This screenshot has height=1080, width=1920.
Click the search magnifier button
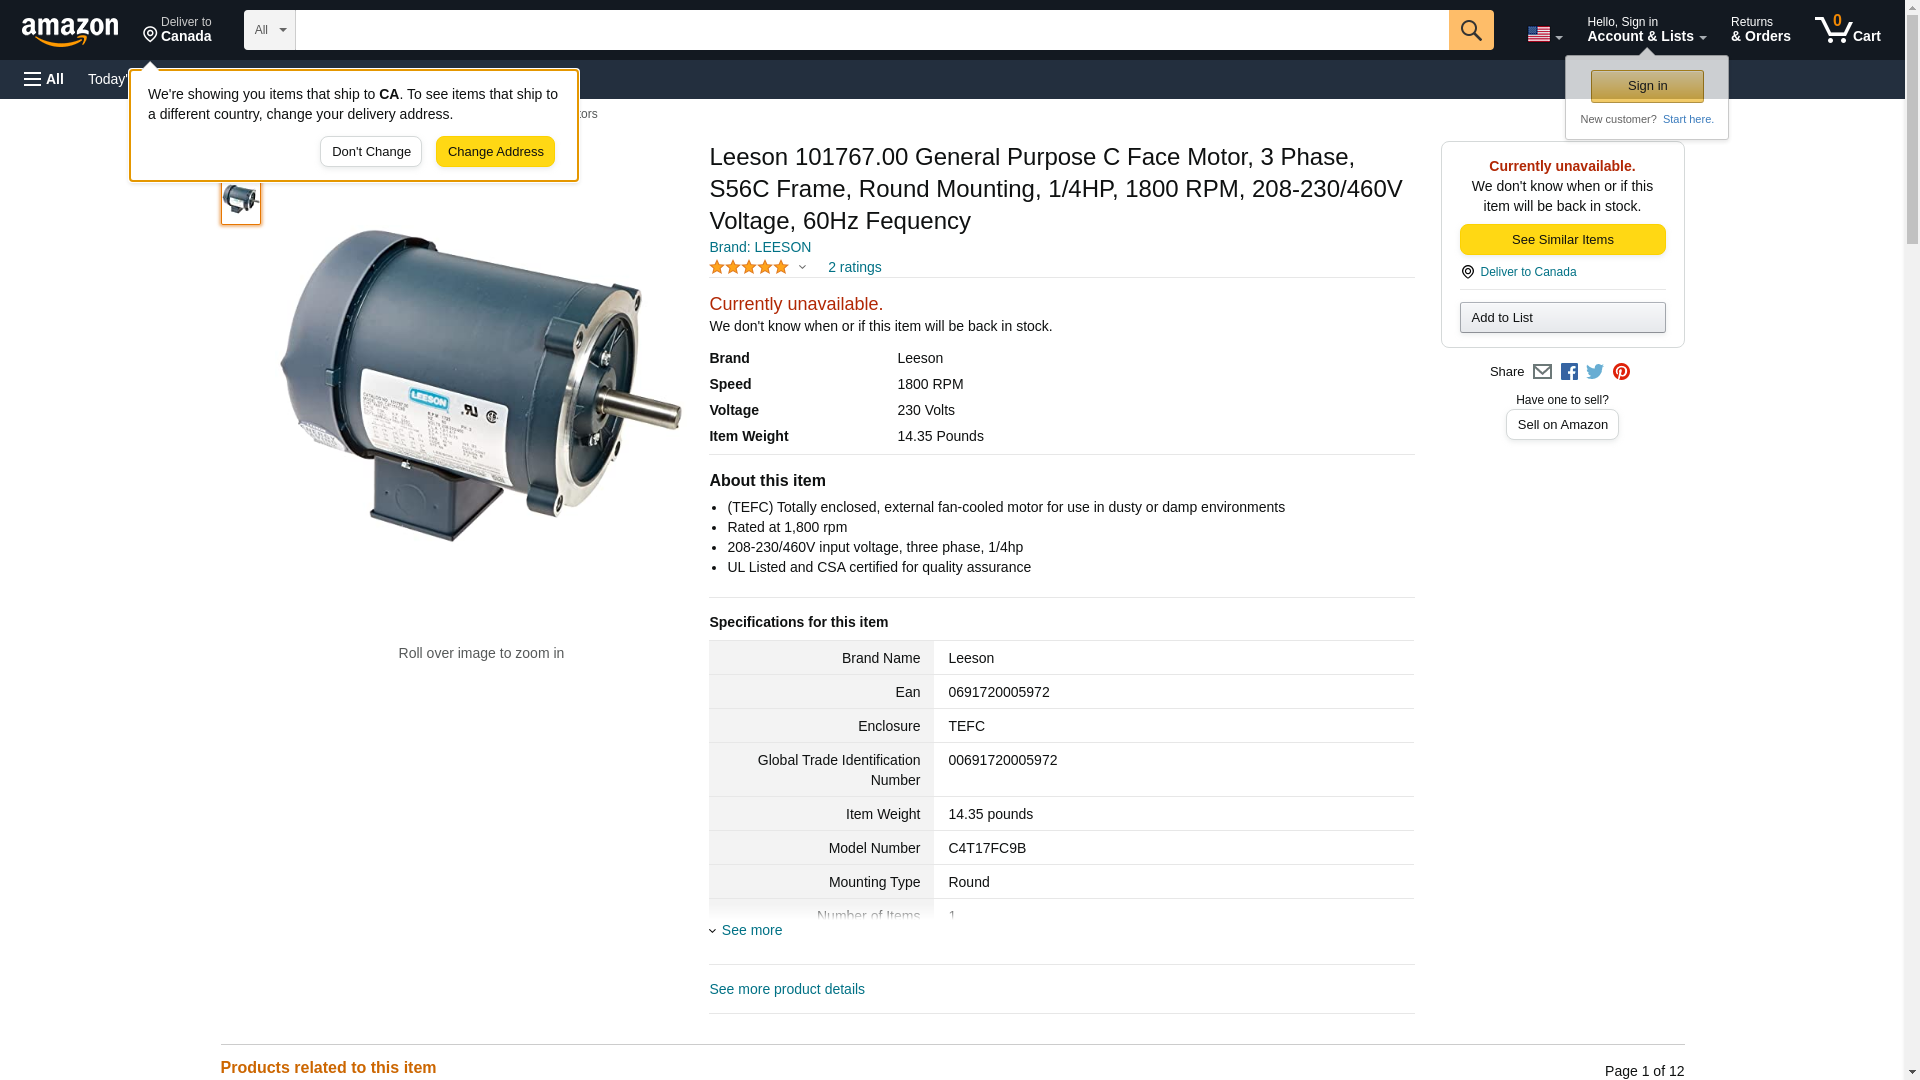(x=1470, y=30)
